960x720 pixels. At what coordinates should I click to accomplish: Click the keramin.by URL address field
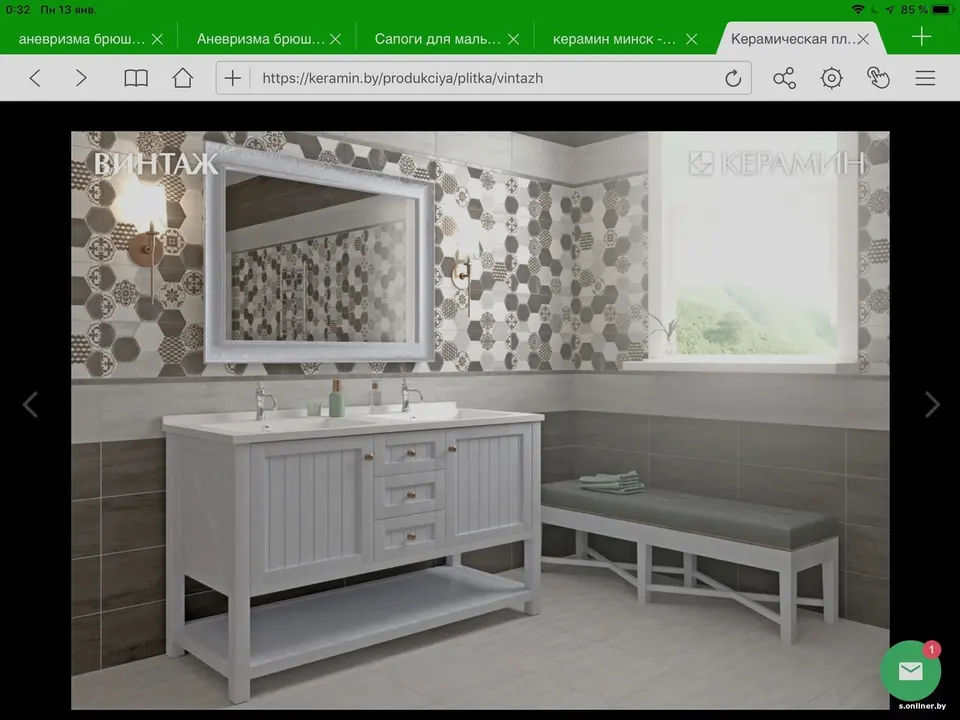[484, 78]
